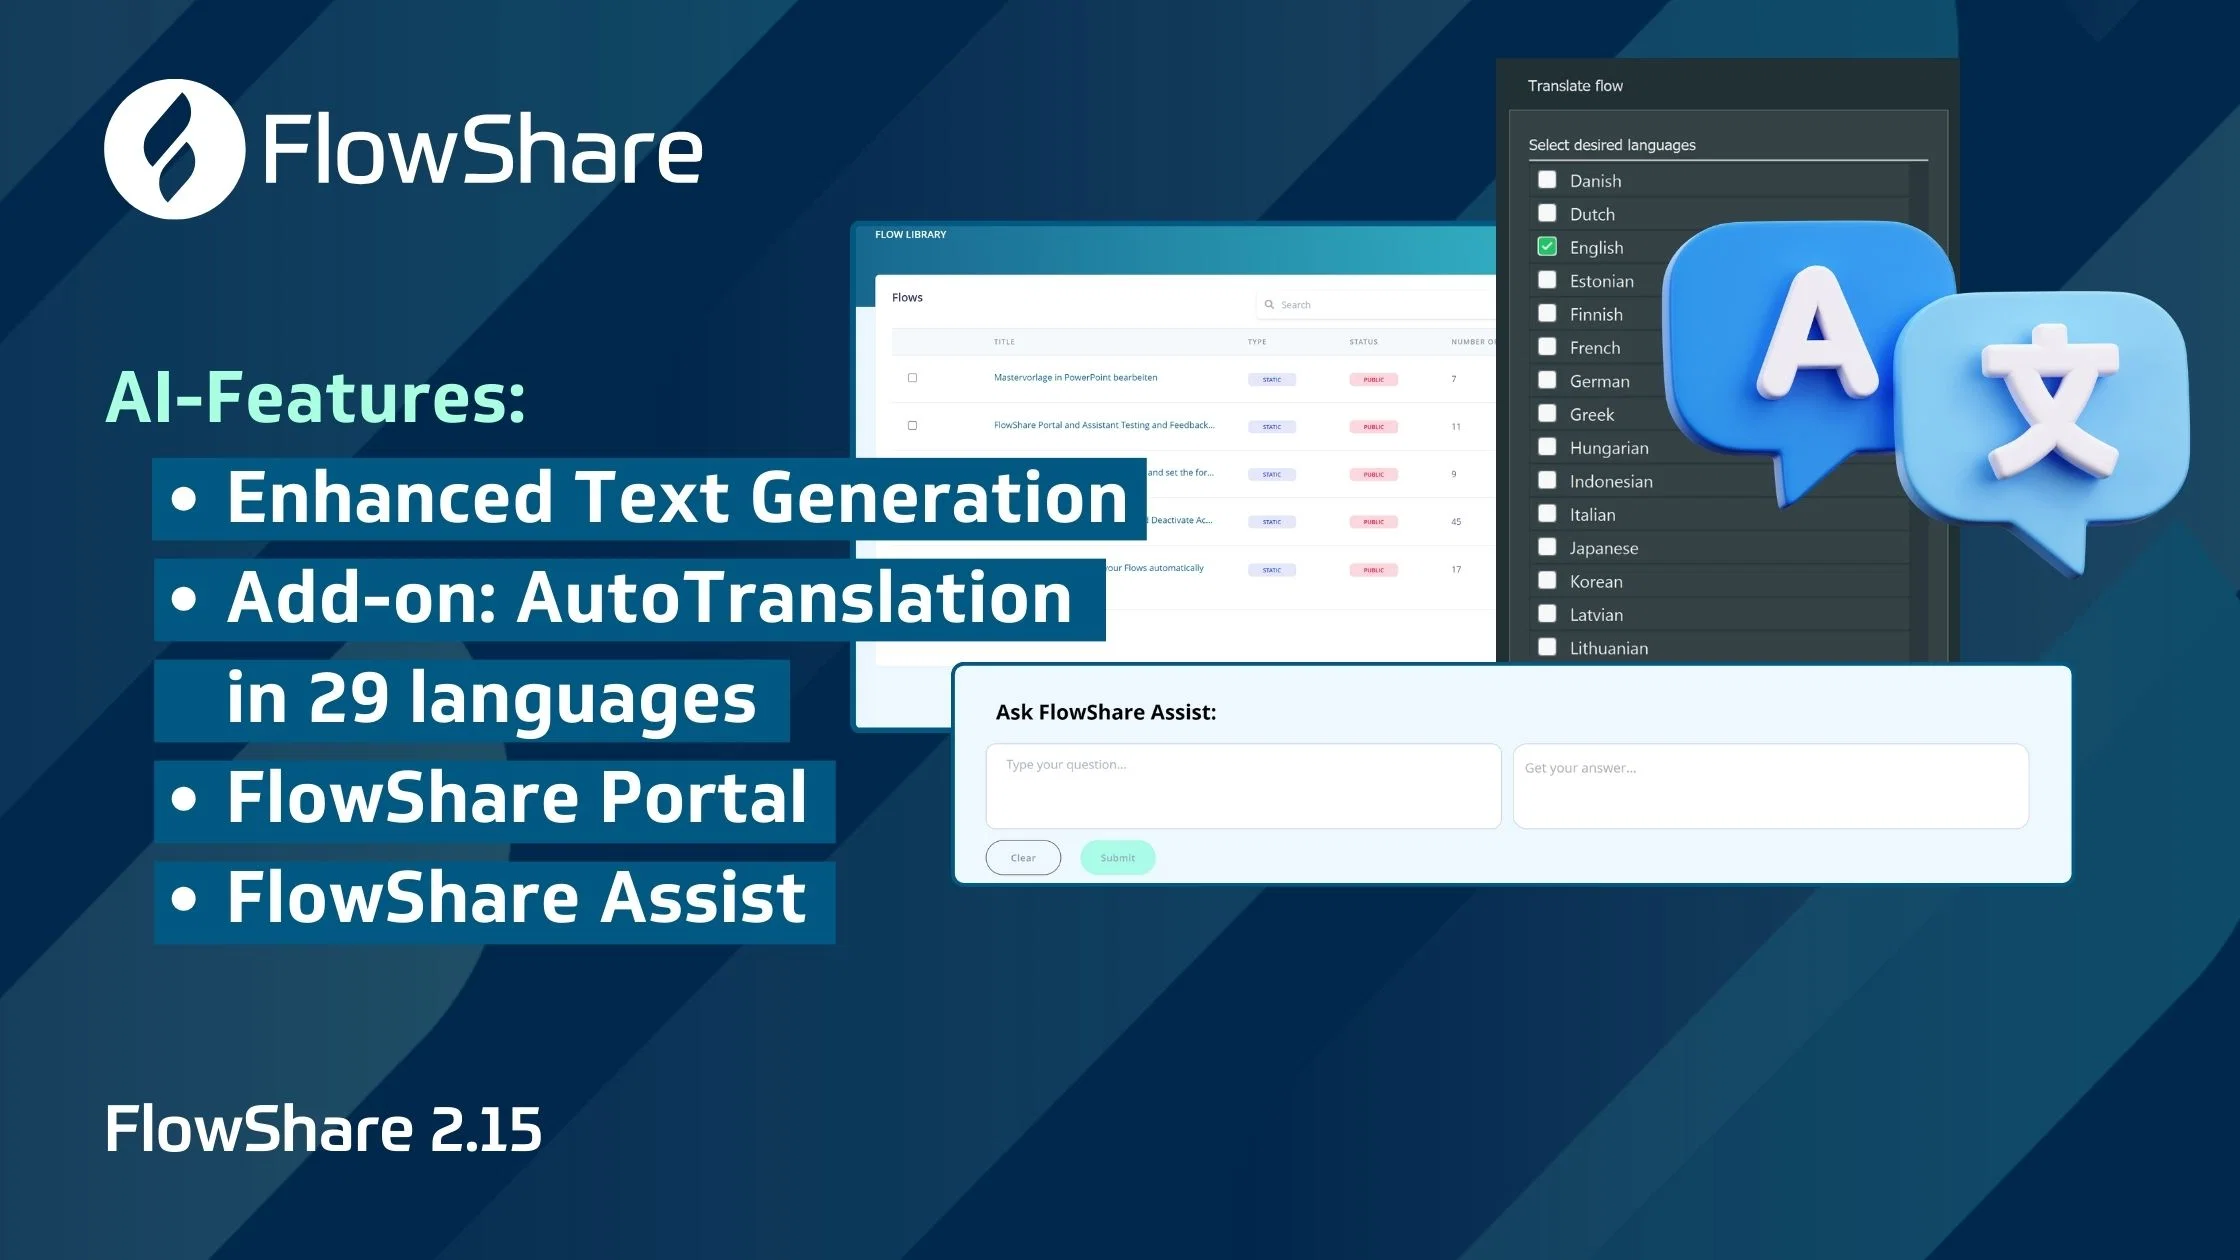Screen dimensions: 2240x1260
Task: Select the Lithuanian language checkbox
Action: click(x=1547, y=647)
